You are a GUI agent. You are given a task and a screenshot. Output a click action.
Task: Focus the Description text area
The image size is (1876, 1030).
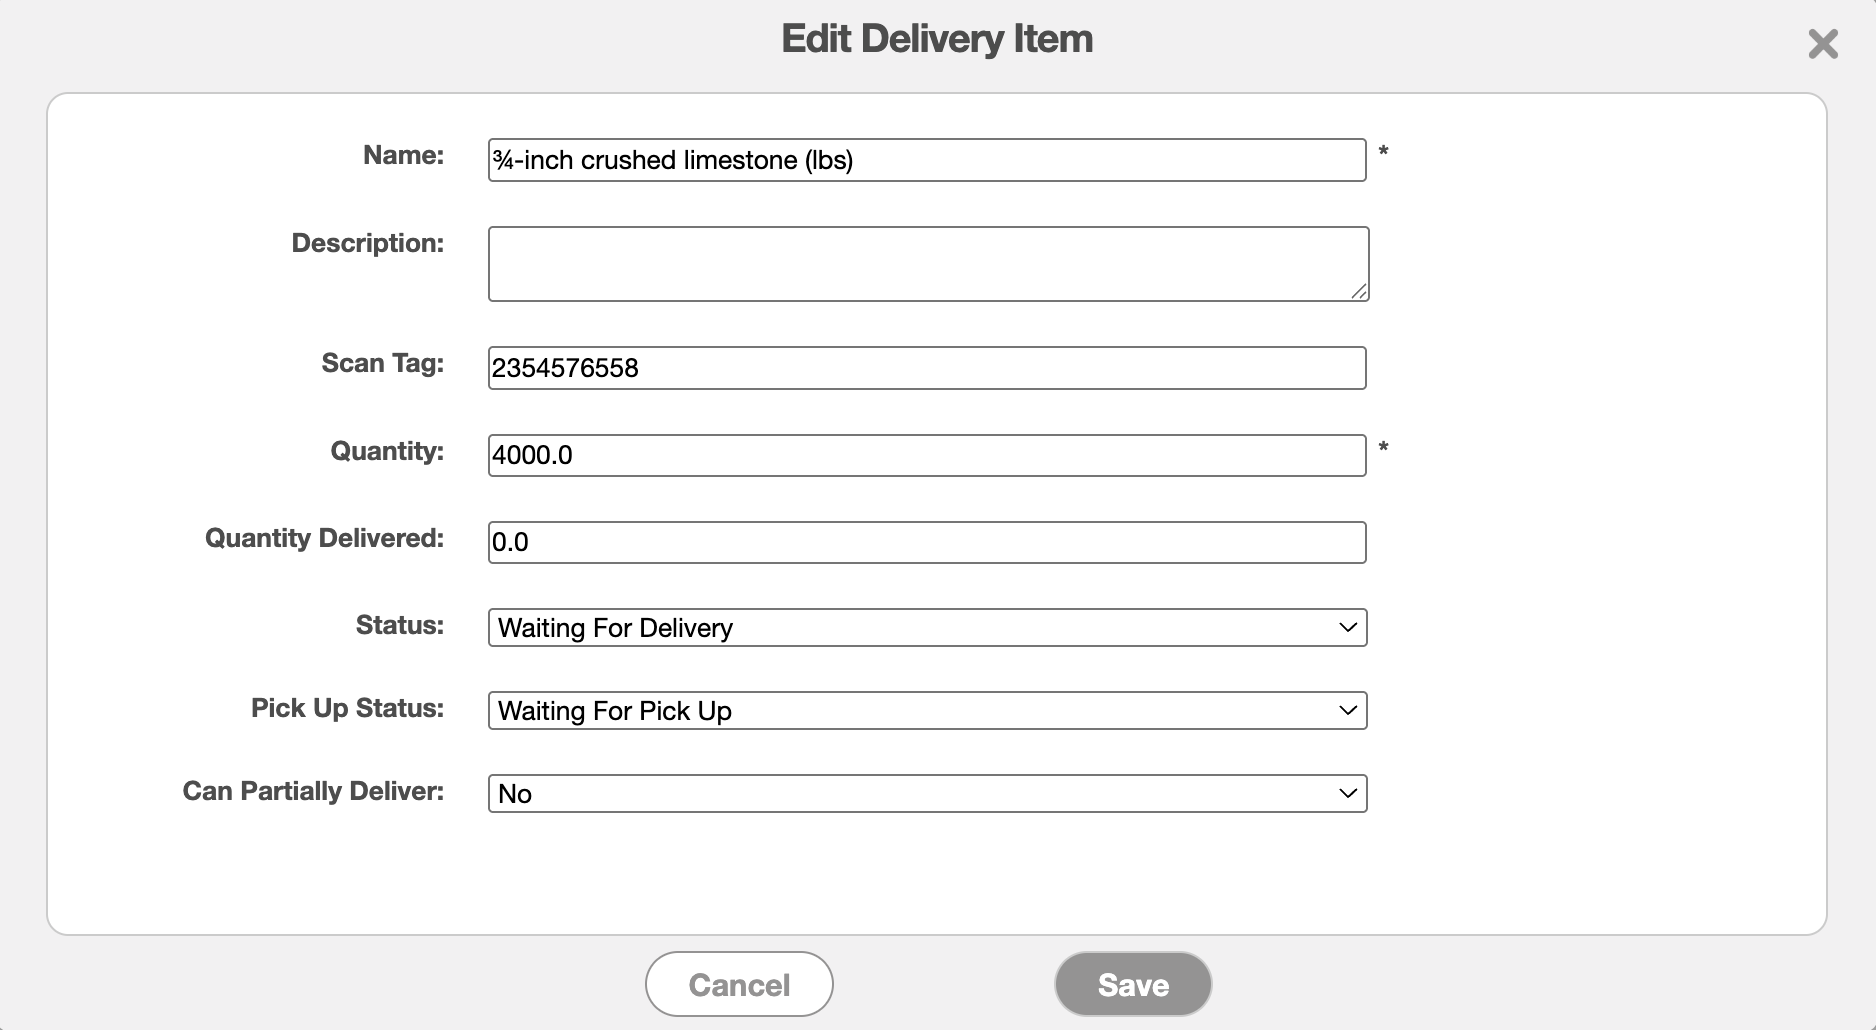point(928,264)
